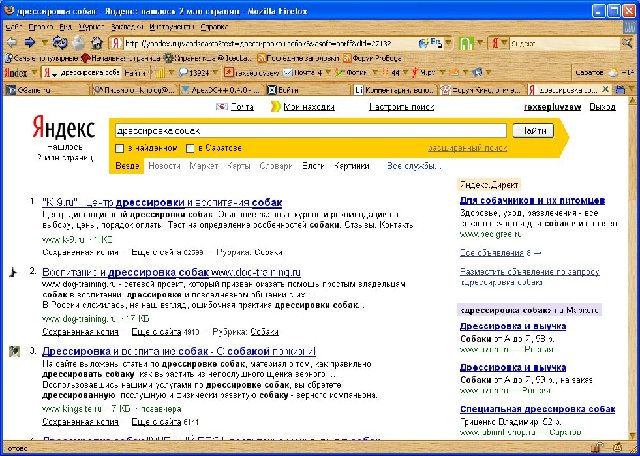
Task: Open the Закладки menu
Action: [x=127, y=27]
